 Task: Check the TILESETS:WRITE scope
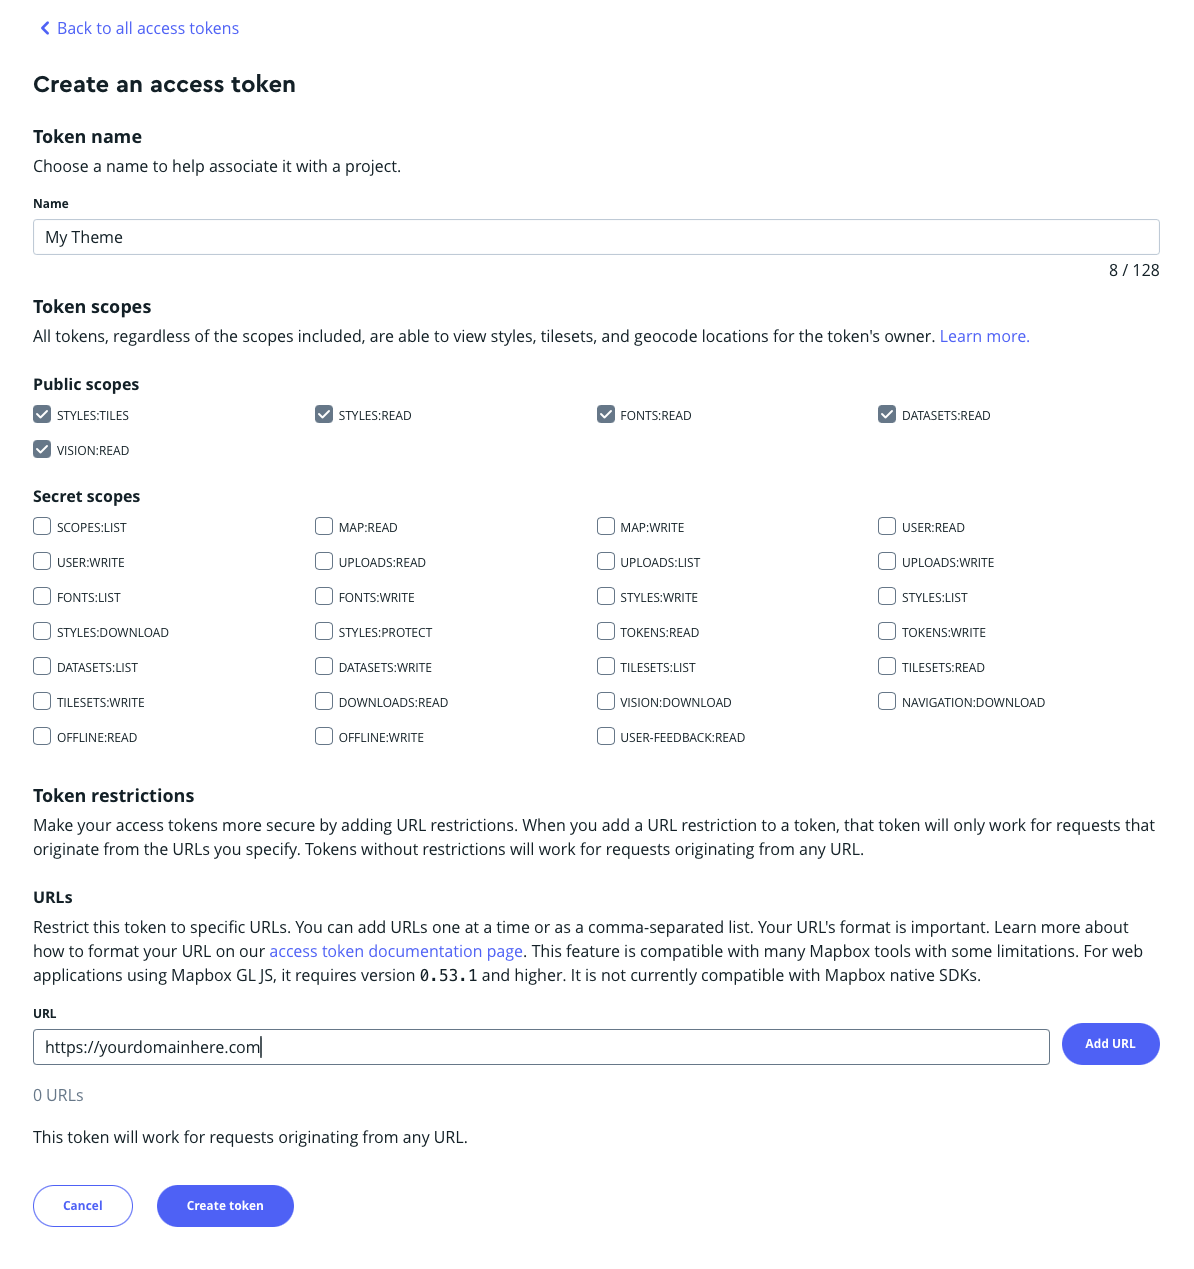pyautogui.click(x=42, y=701)
